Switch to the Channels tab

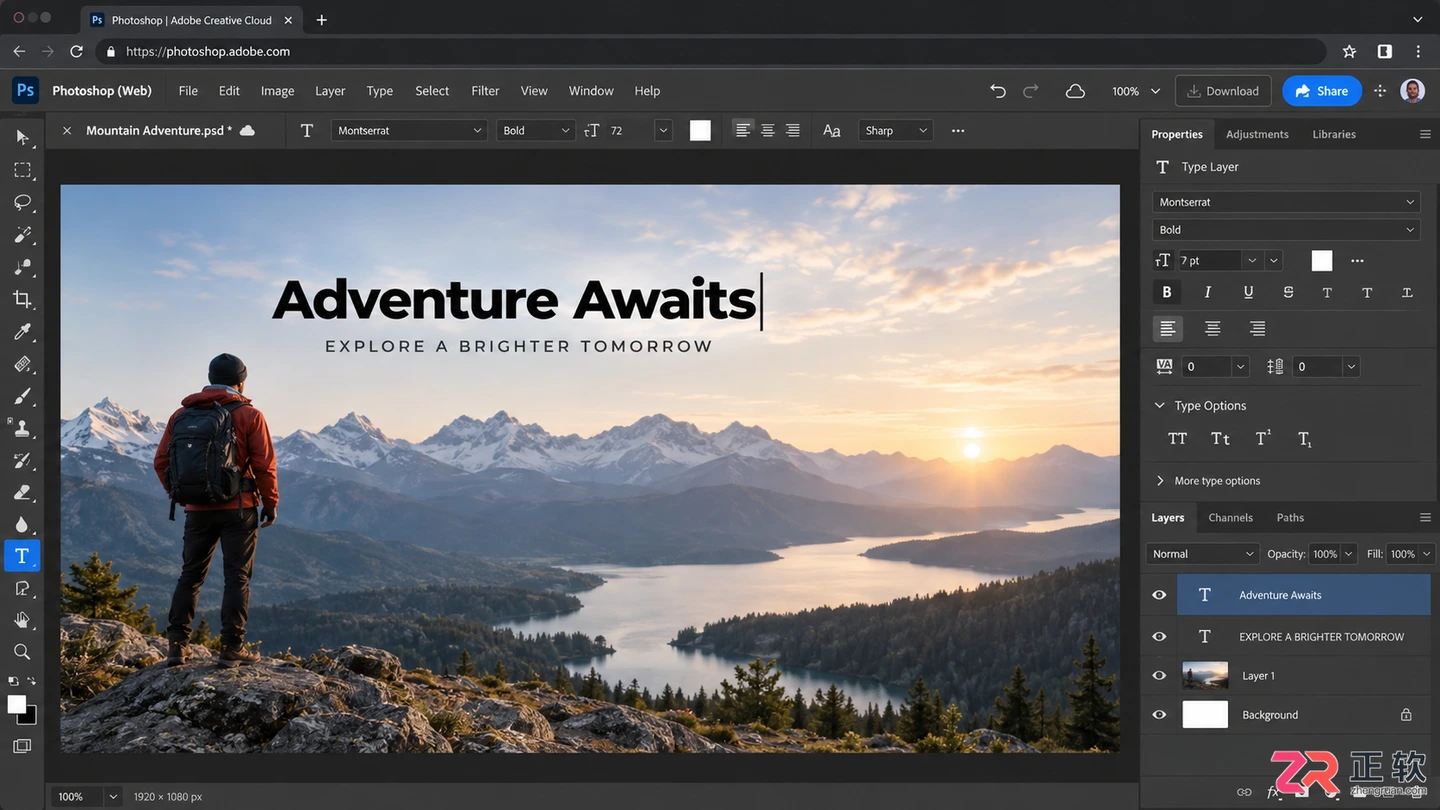pos(1230,518)
